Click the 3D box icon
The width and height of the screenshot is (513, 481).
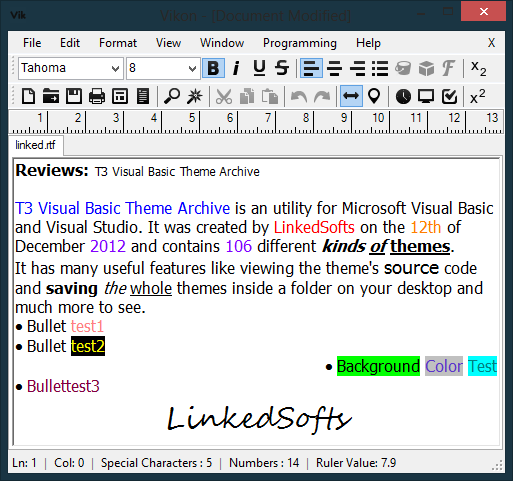426,68
